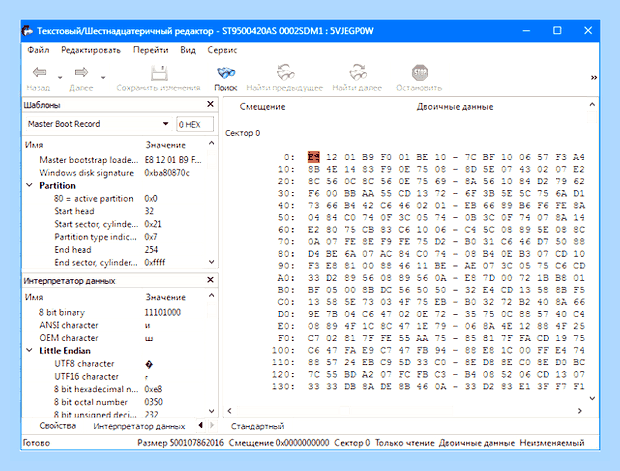
Task: Open Поиск binoculars search tool
Action: coord(226,73)
